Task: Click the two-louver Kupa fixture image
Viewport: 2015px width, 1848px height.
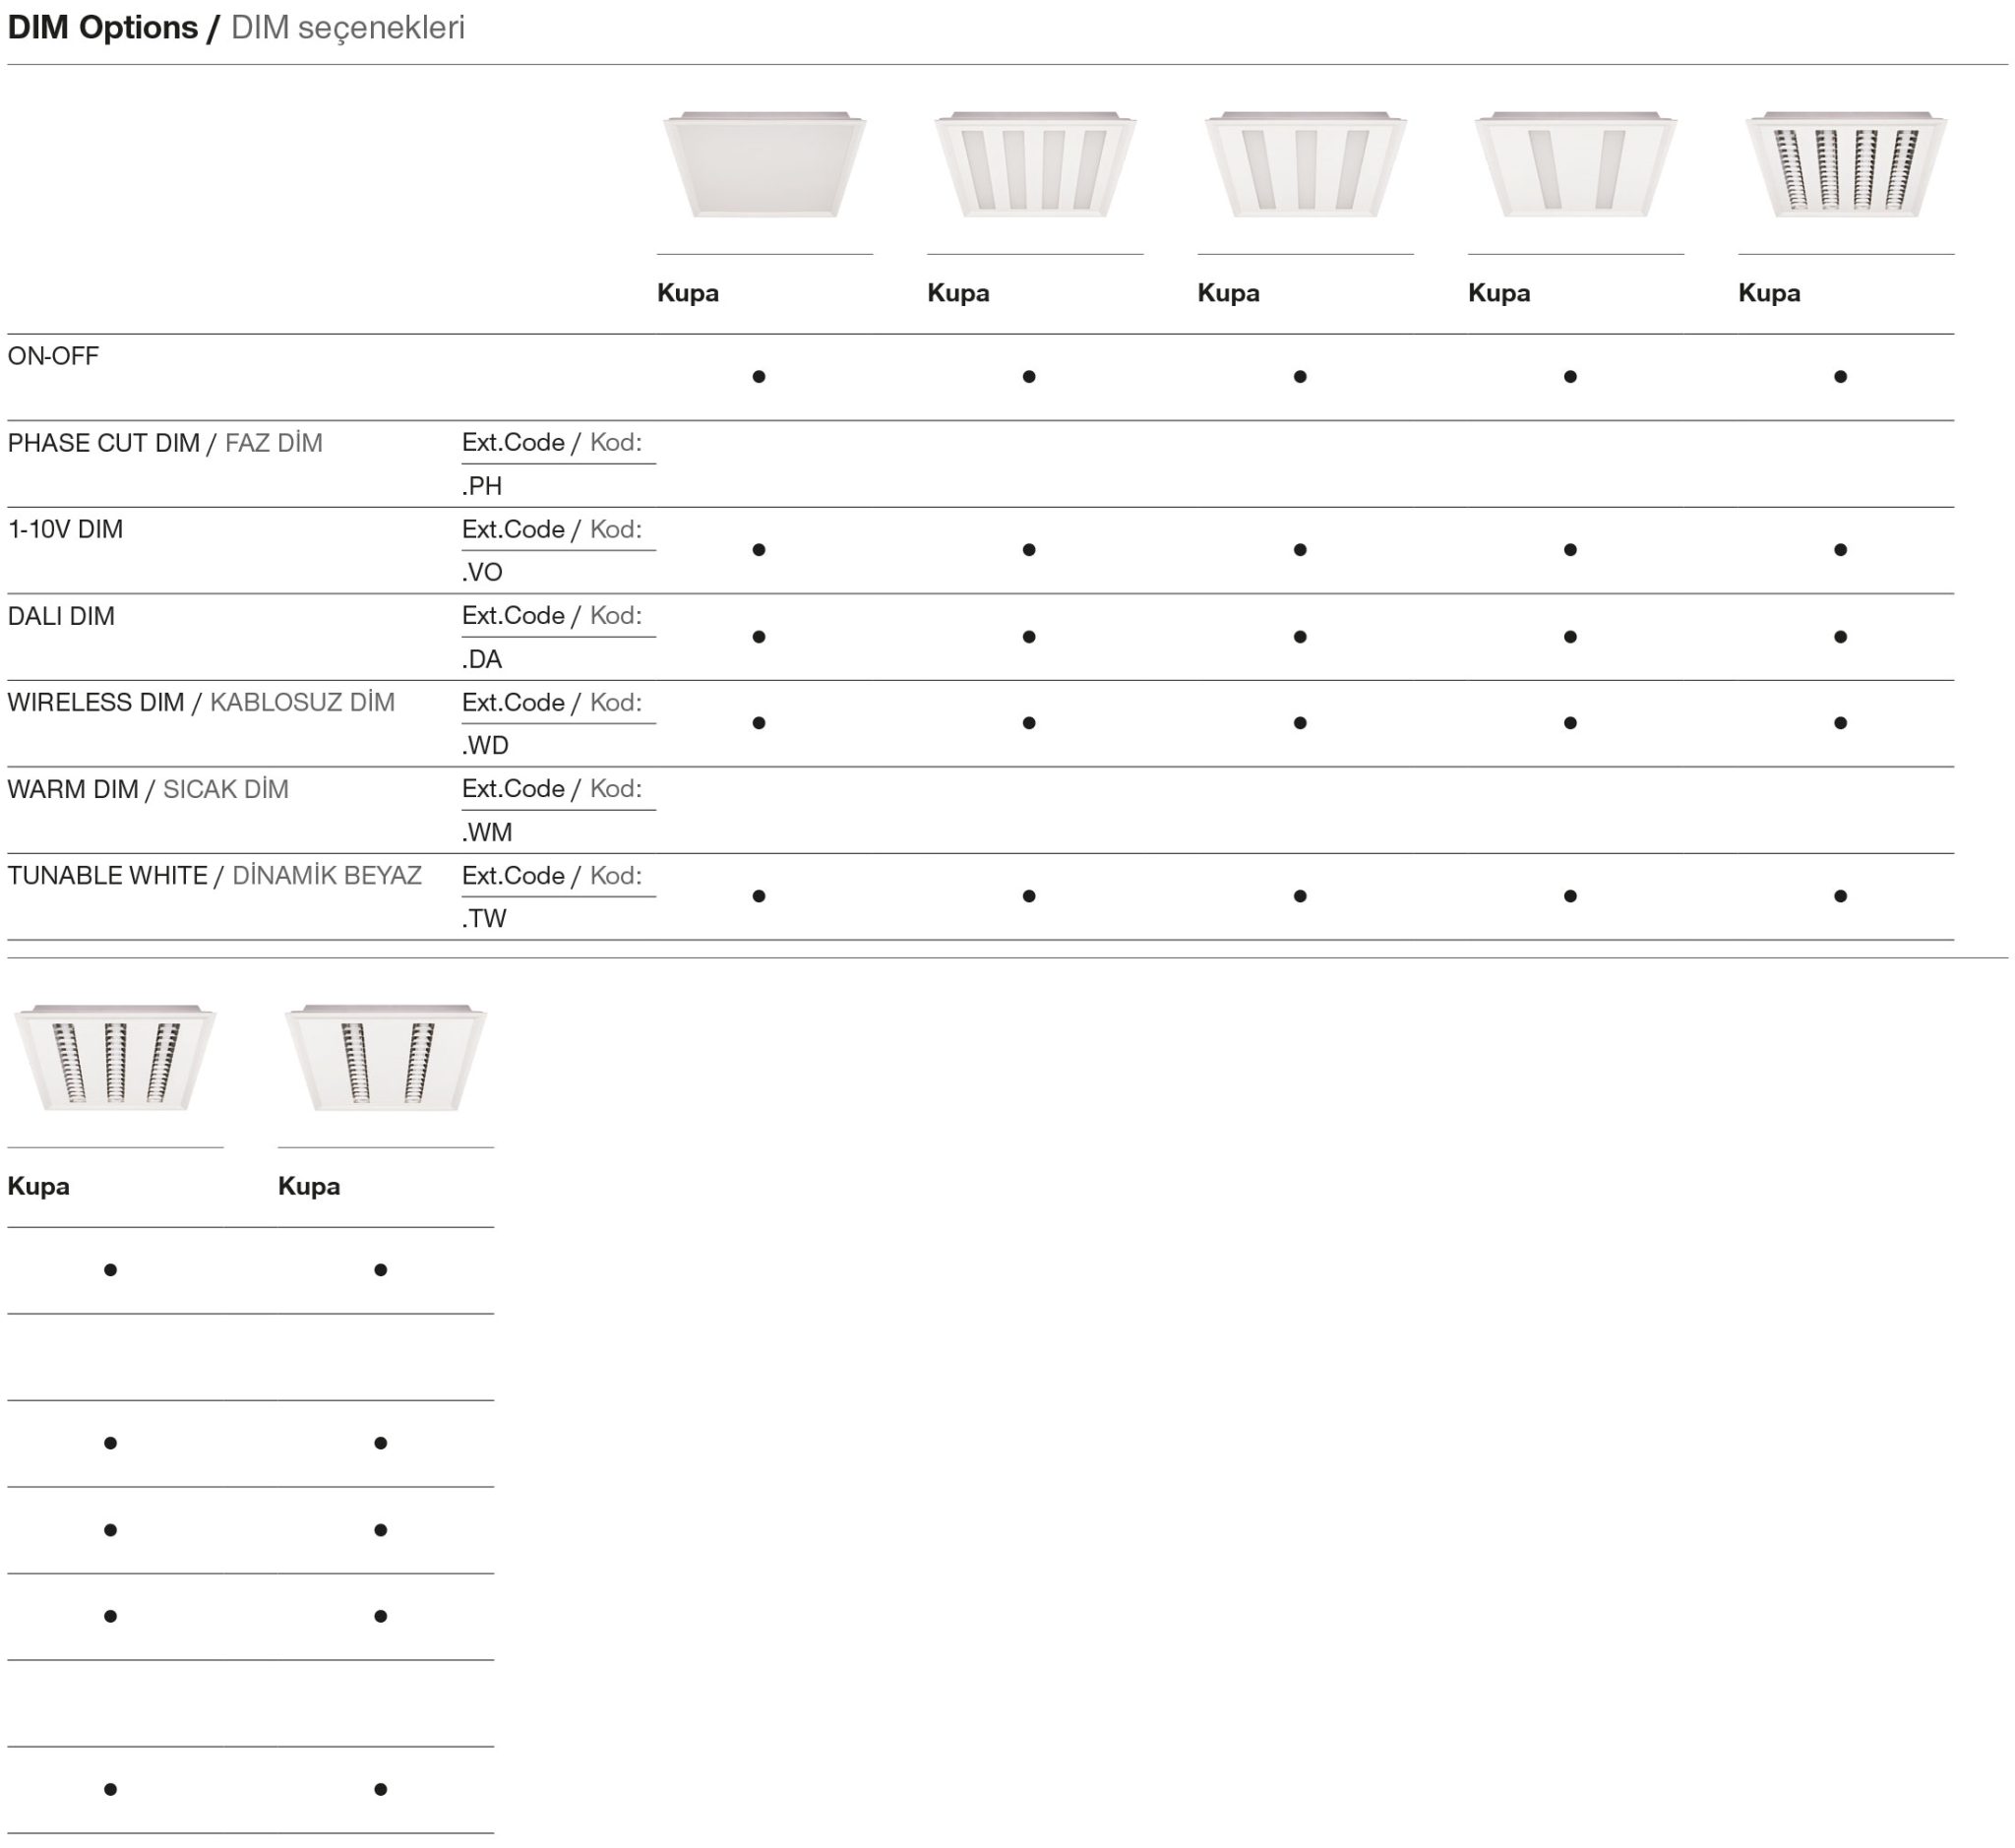Action: tap(385, 1059)
